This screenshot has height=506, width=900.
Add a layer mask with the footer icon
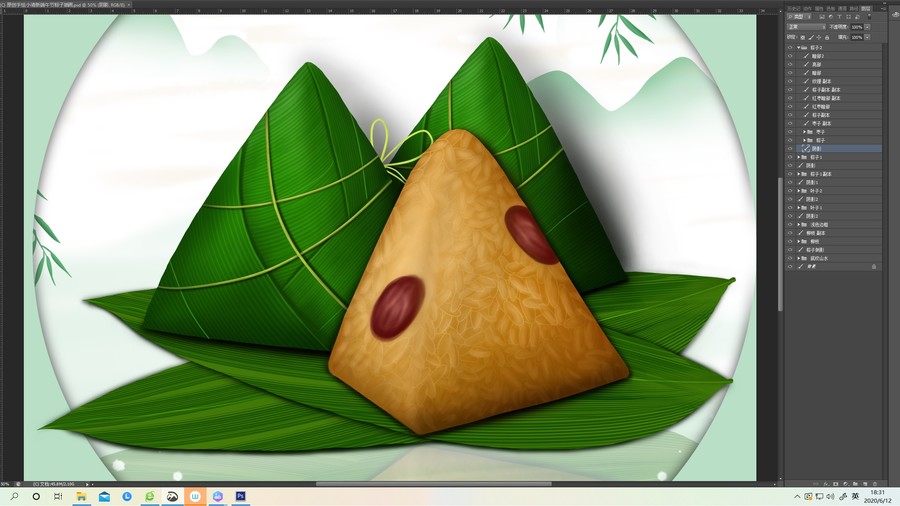point(835,484)
